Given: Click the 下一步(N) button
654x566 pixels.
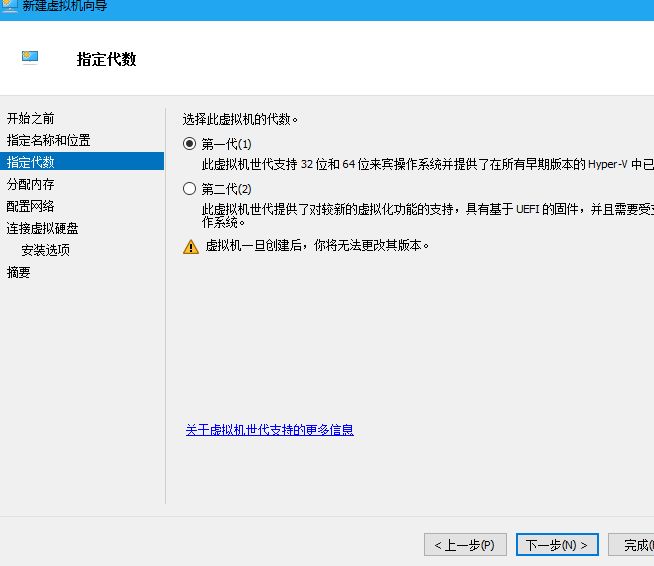Looking at the screenshot, I should point(557,545).
